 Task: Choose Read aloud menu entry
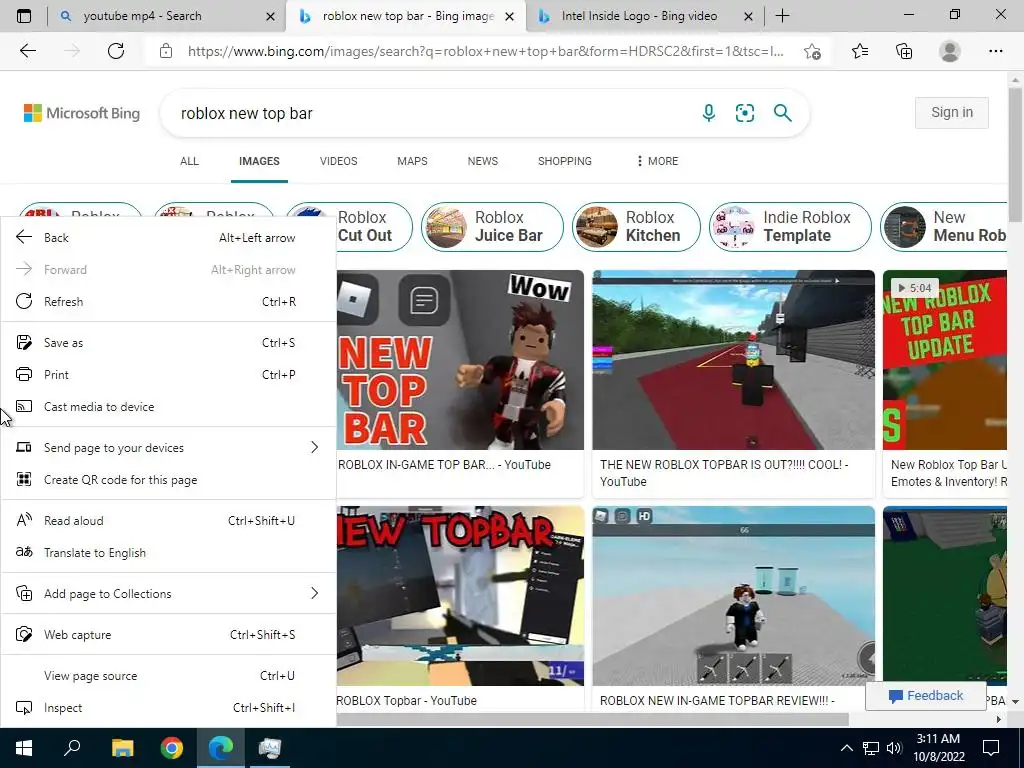click(x=168, y=520)
